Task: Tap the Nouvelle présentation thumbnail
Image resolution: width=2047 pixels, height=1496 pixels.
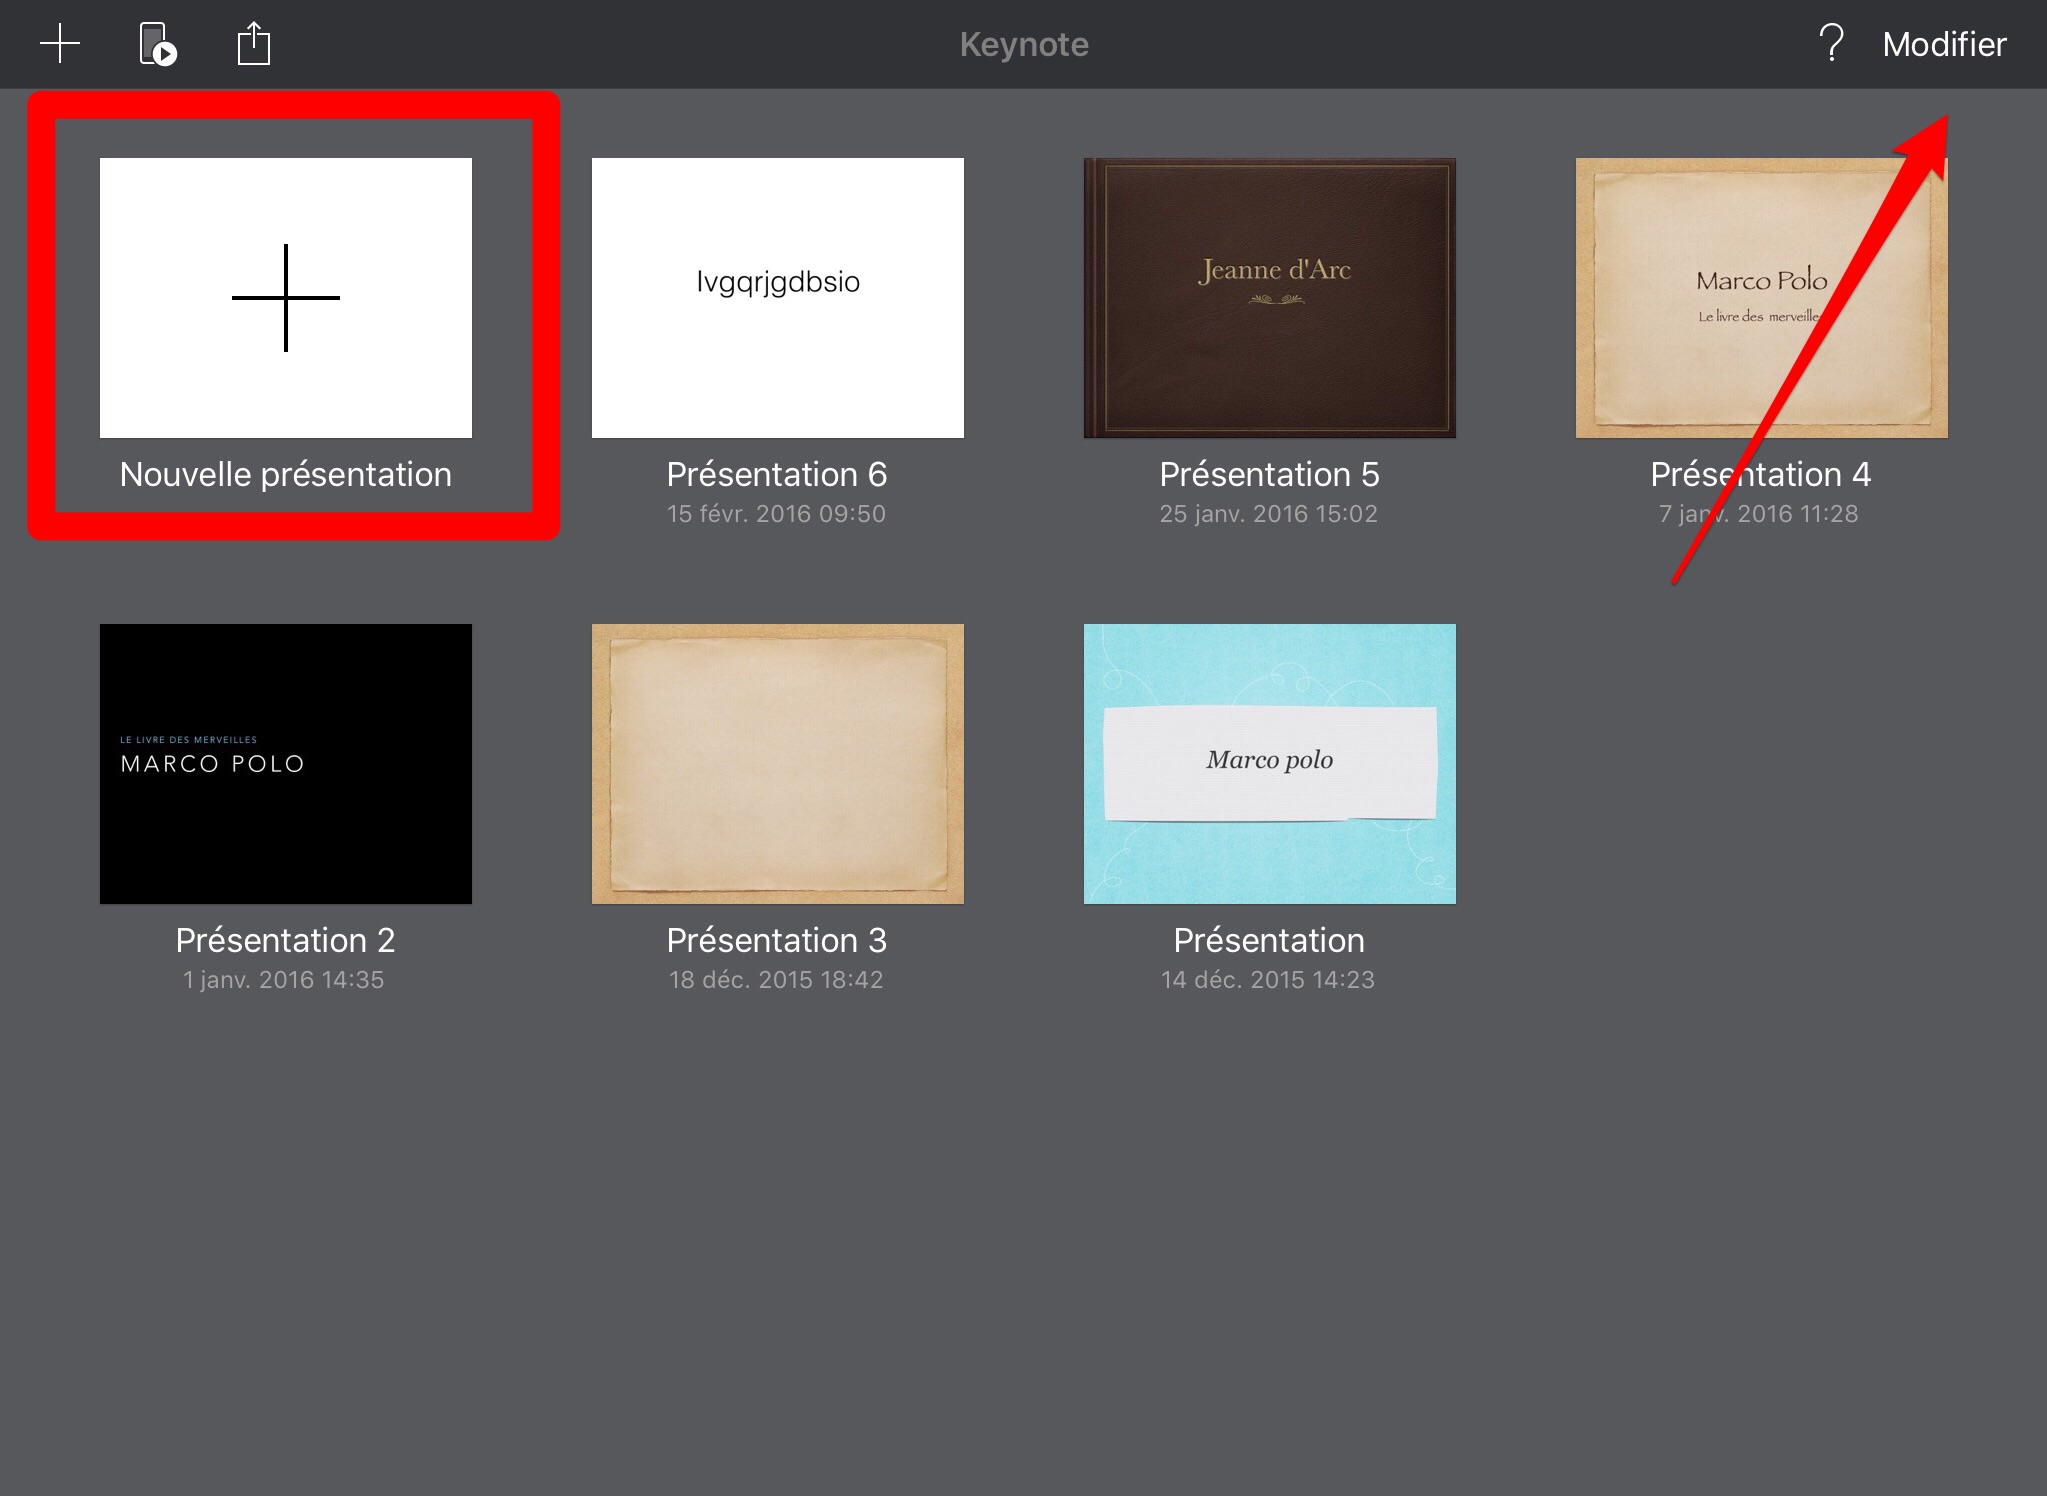Action: 286,298
